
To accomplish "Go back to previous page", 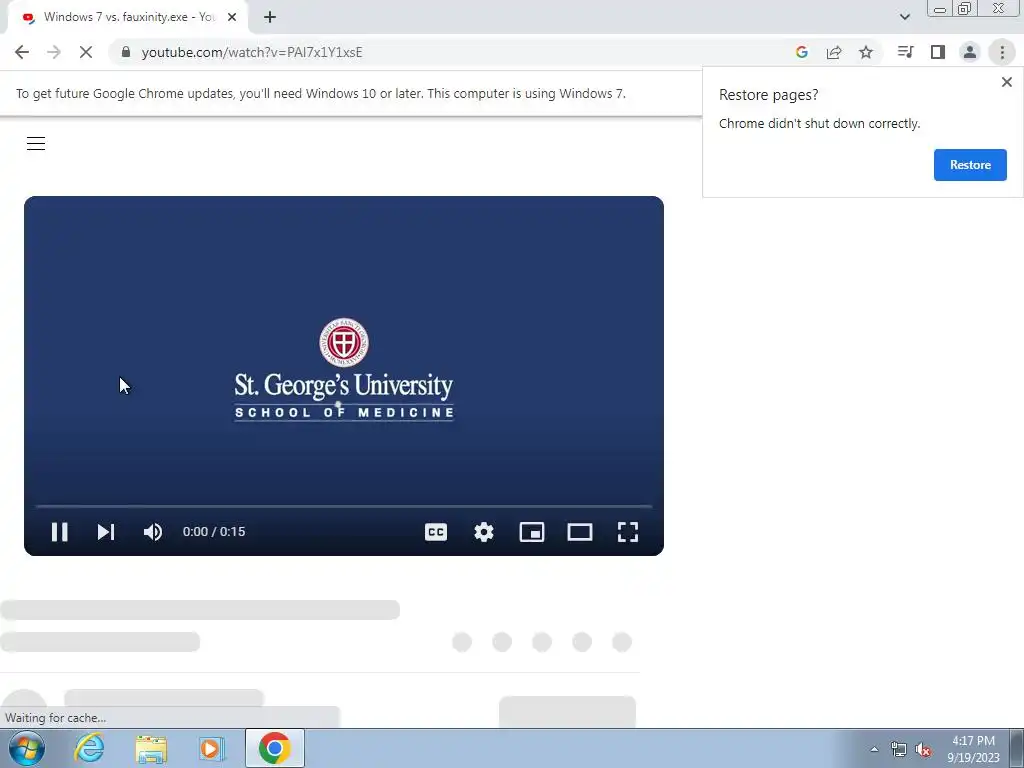I will [x=22, y=52].
